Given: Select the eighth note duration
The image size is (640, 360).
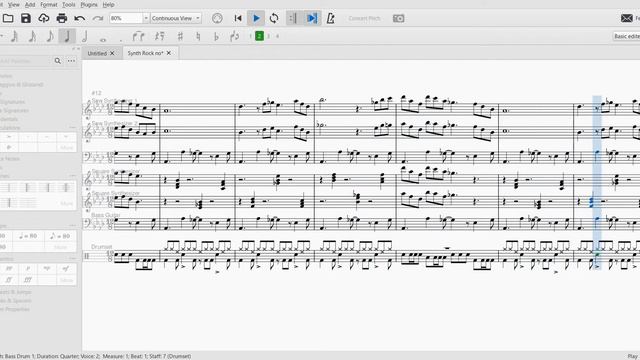Looking at the screenshot, I should [x=50, y=36].
